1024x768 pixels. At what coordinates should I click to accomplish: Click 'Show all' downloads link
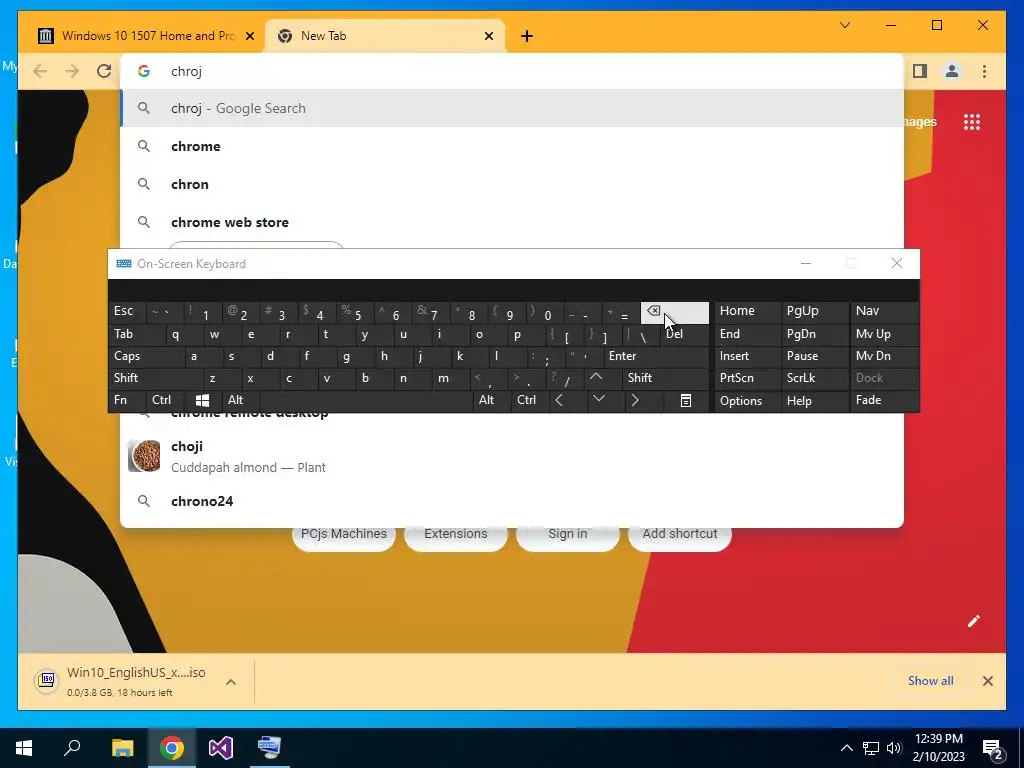coord(931,680)
